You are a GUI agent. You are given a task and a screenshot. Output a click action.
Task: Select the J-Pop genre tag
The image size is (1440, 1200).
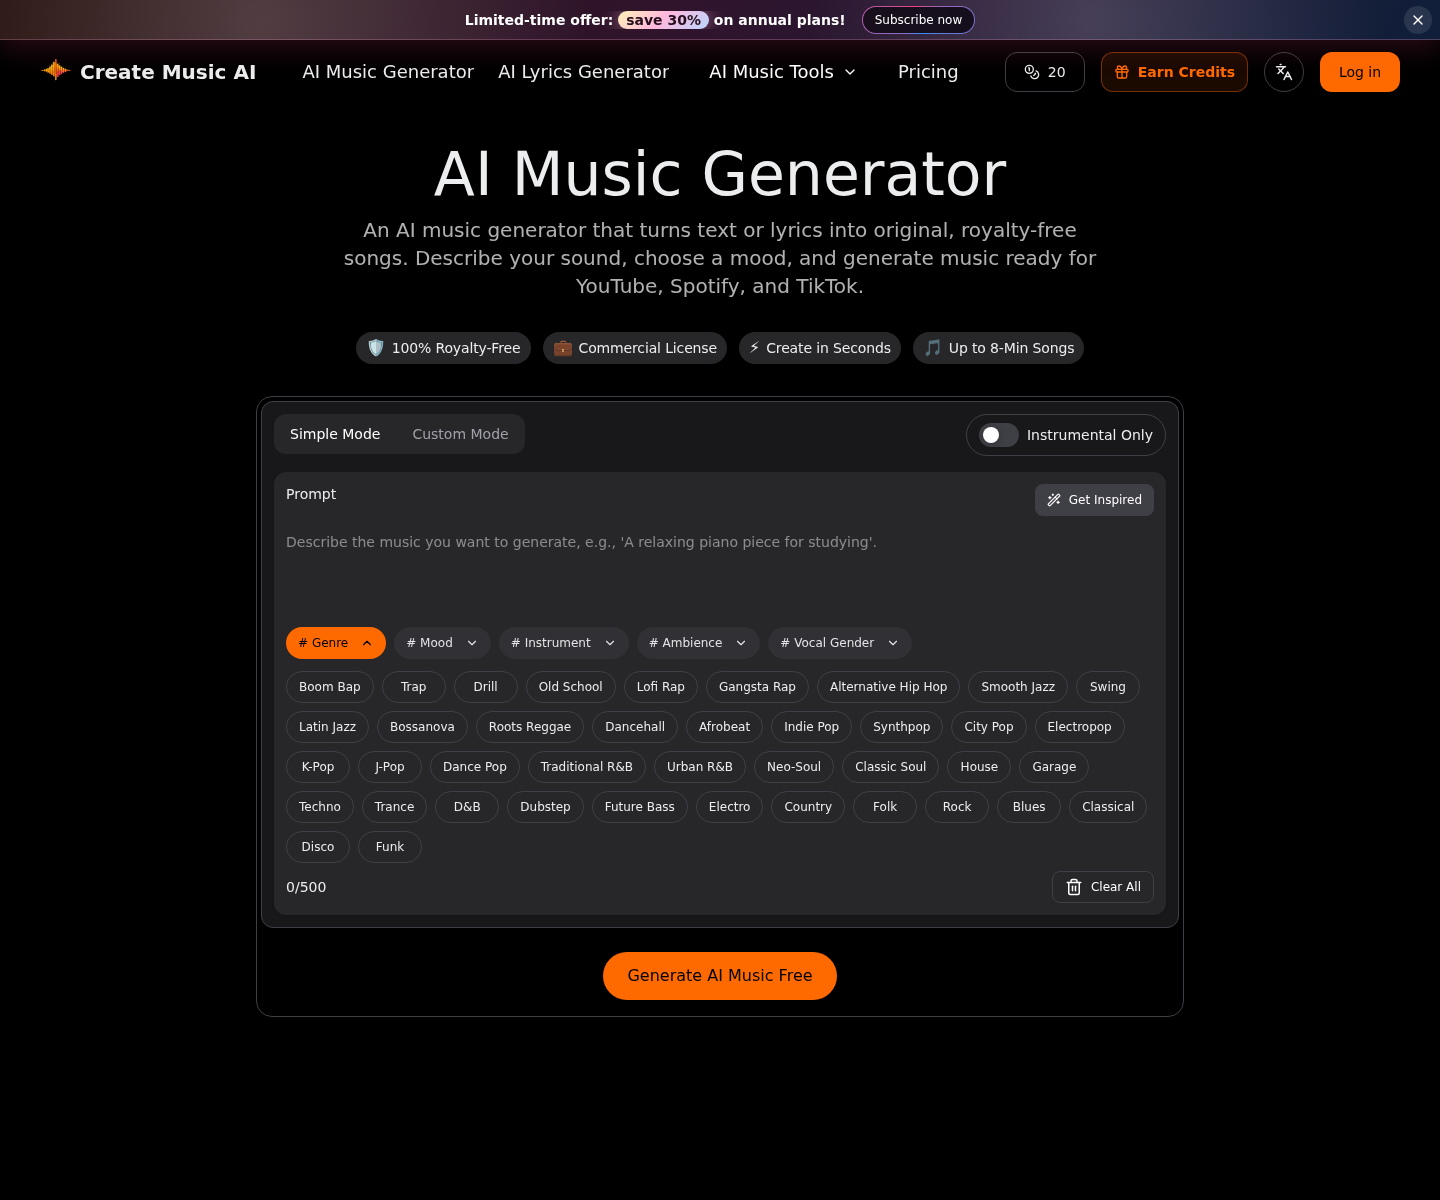pos(390,767)
